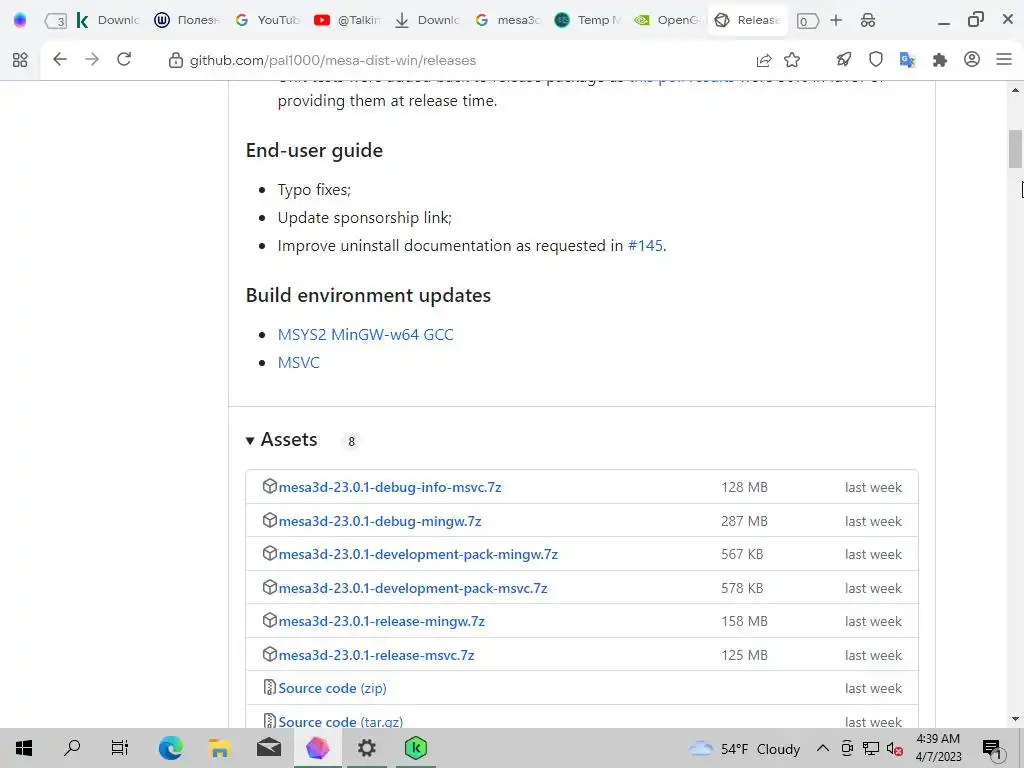Switch to the Полезн tab
Viewport: 1024px width, 768px height.
187,20
